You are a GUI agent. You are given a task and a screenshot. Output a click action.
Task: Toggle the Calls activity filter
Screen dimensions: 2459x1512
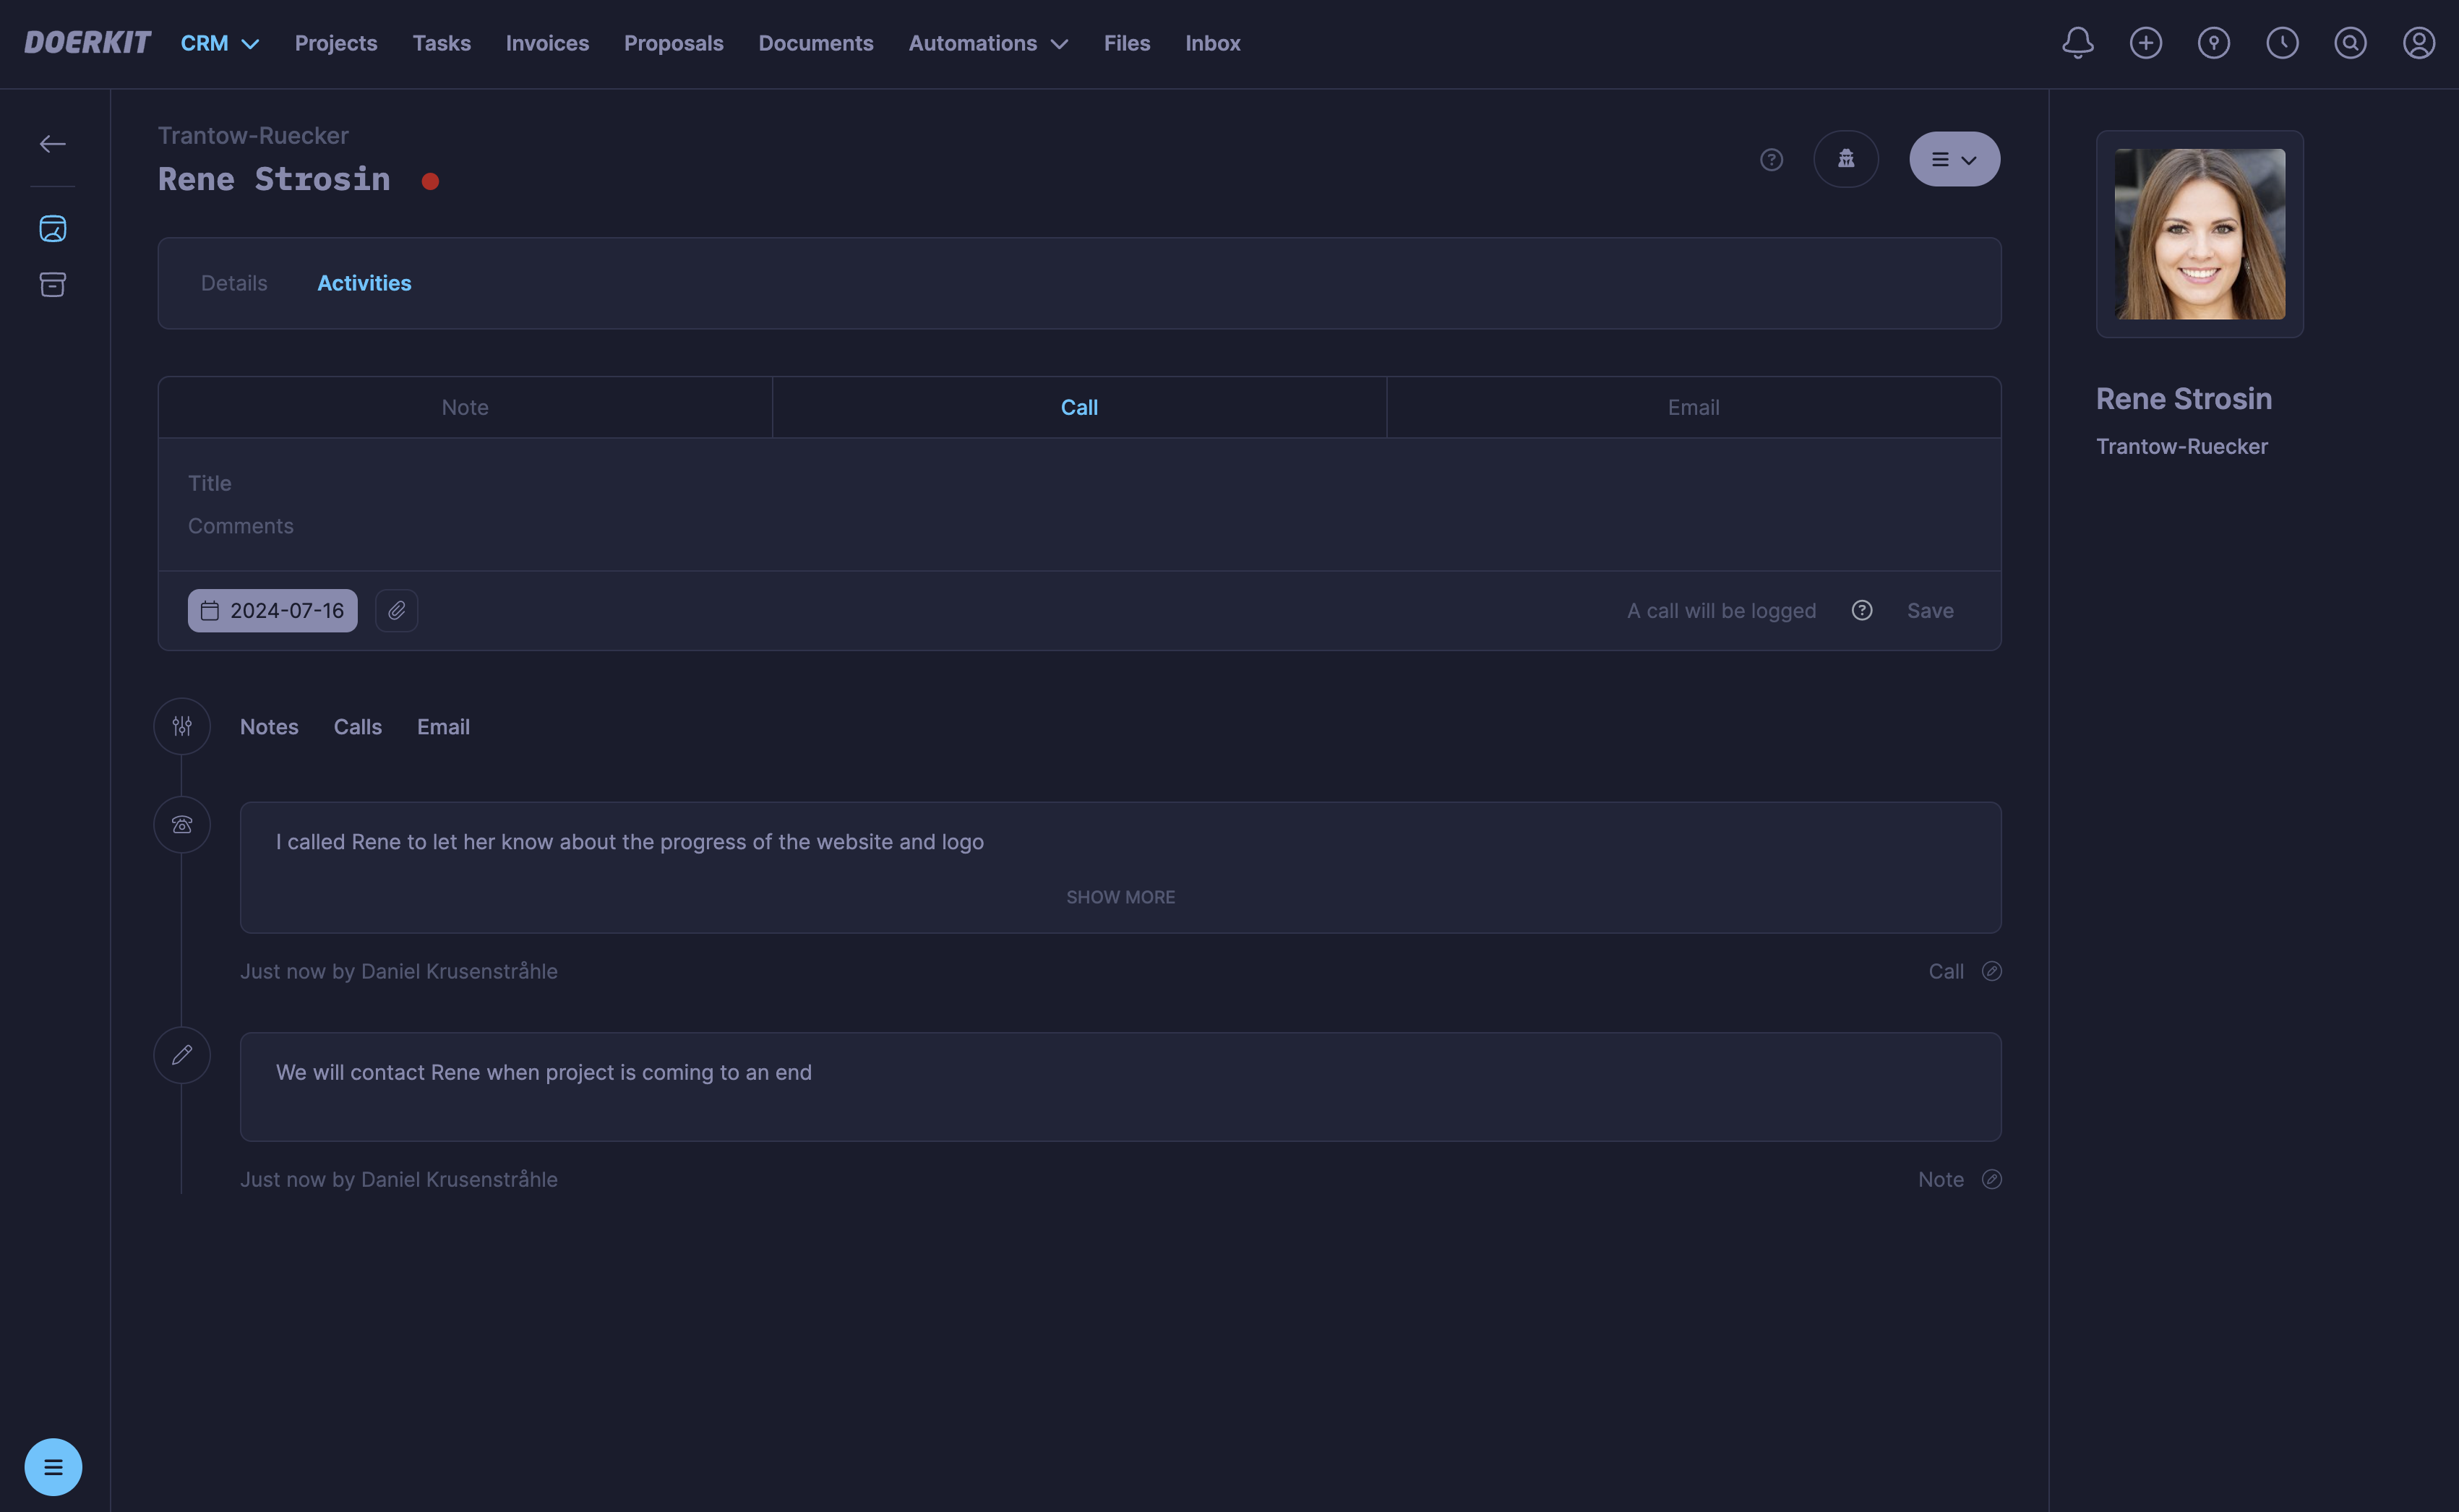coord(357,727)
